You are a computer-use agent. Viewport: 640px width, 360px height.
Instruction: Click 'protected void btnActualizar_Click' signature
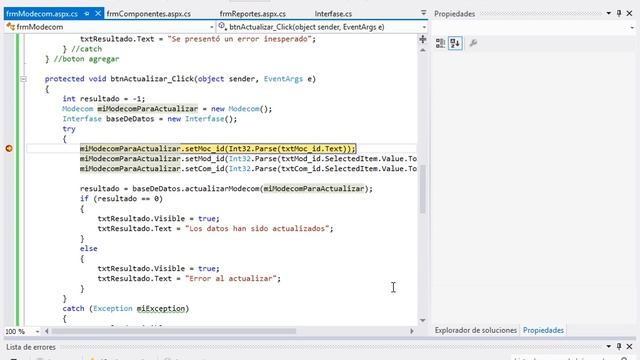(x=180, y=79)
